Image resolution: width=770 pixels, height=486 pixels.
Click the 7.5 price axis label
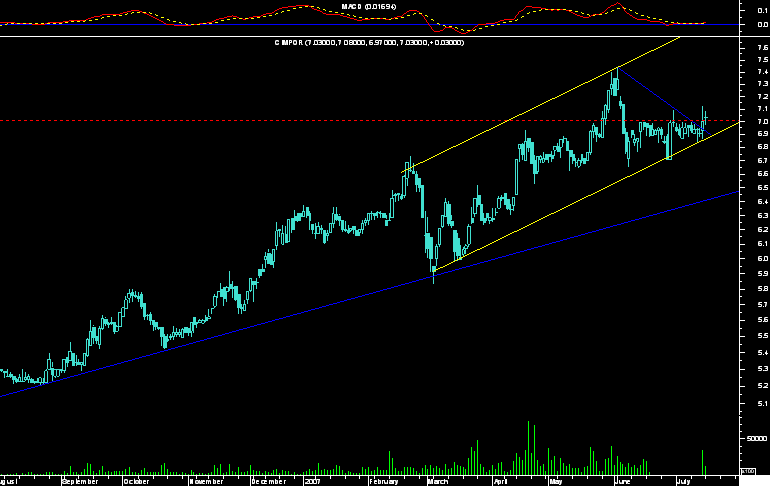763,60
